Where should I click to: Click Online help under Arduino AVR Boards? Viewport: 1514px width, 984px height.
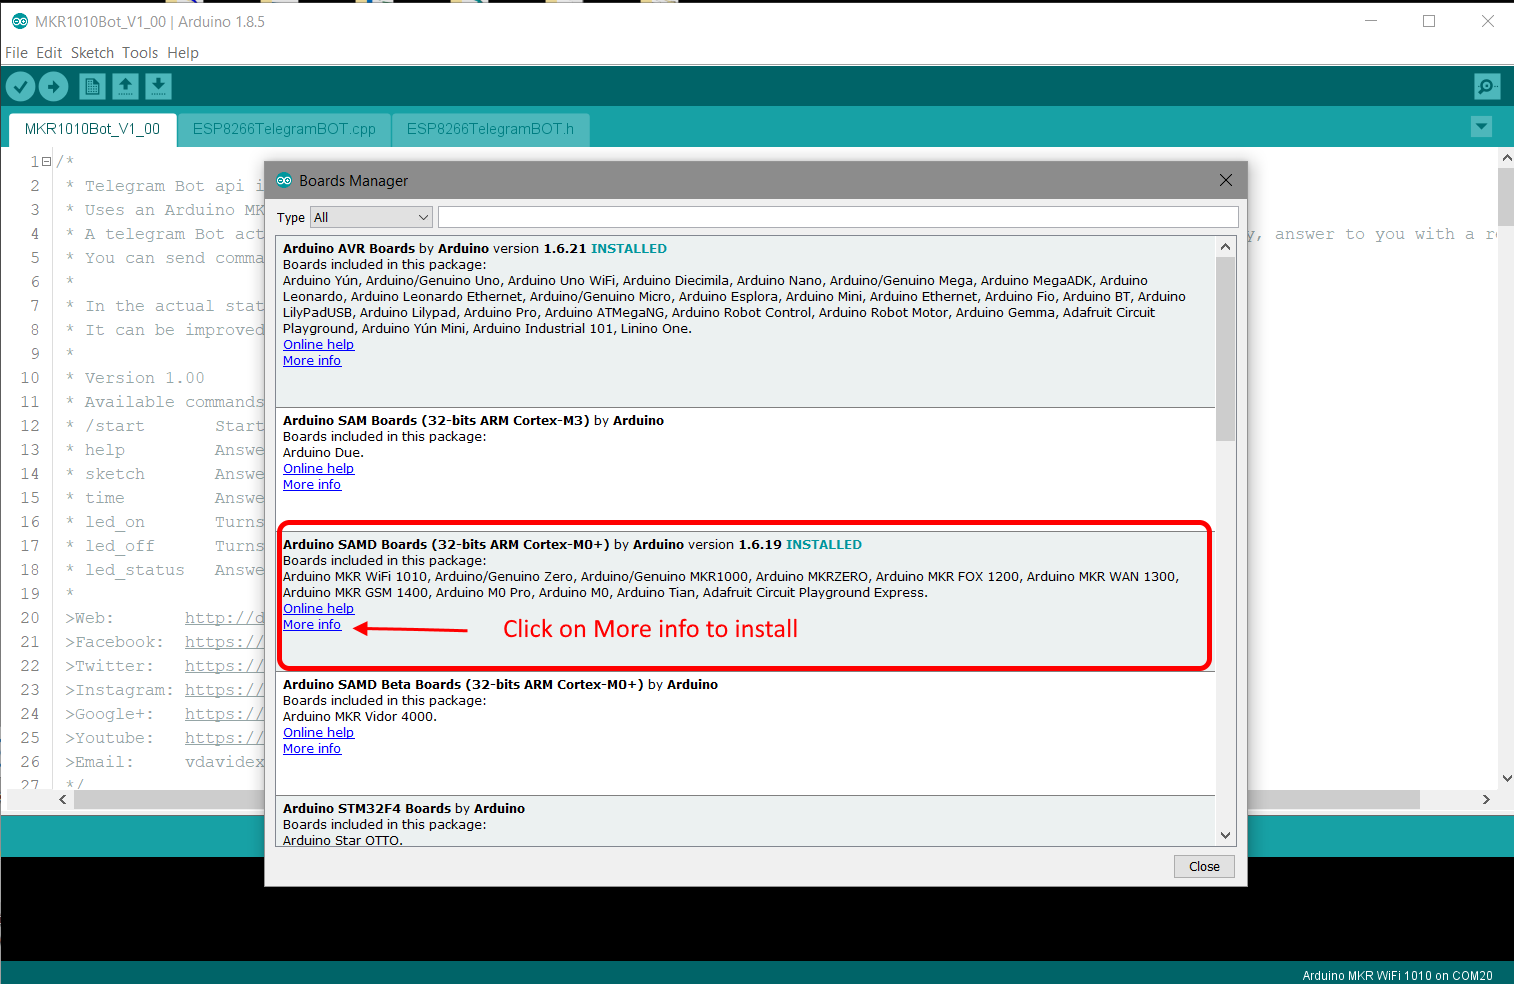pos(318,344)
